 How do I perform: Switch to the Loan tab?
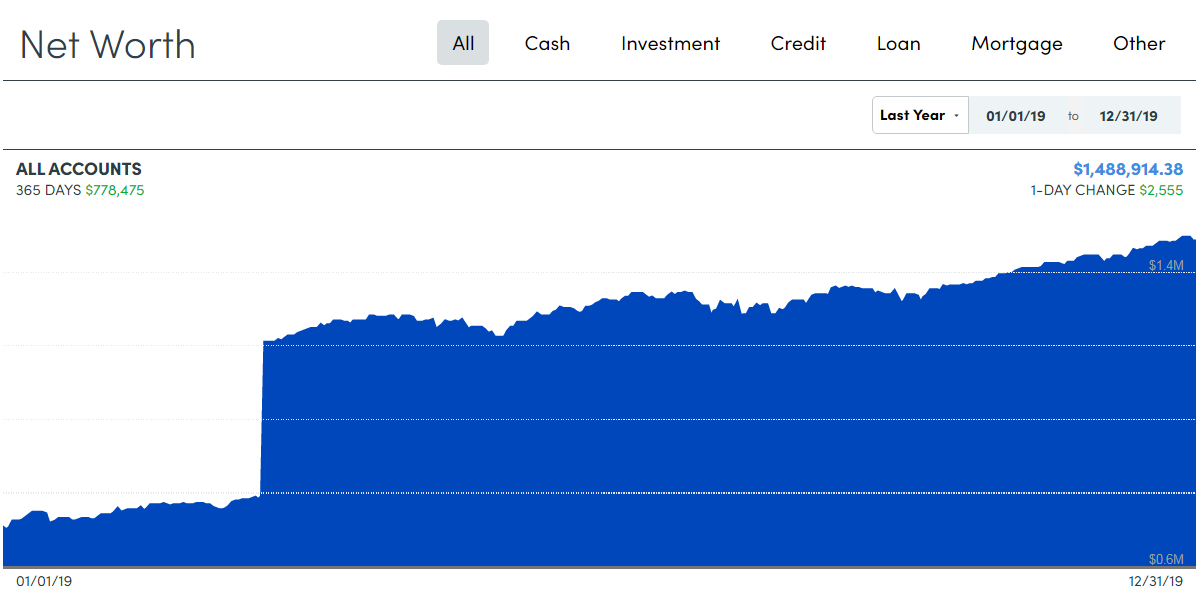(x=898, y=43)
